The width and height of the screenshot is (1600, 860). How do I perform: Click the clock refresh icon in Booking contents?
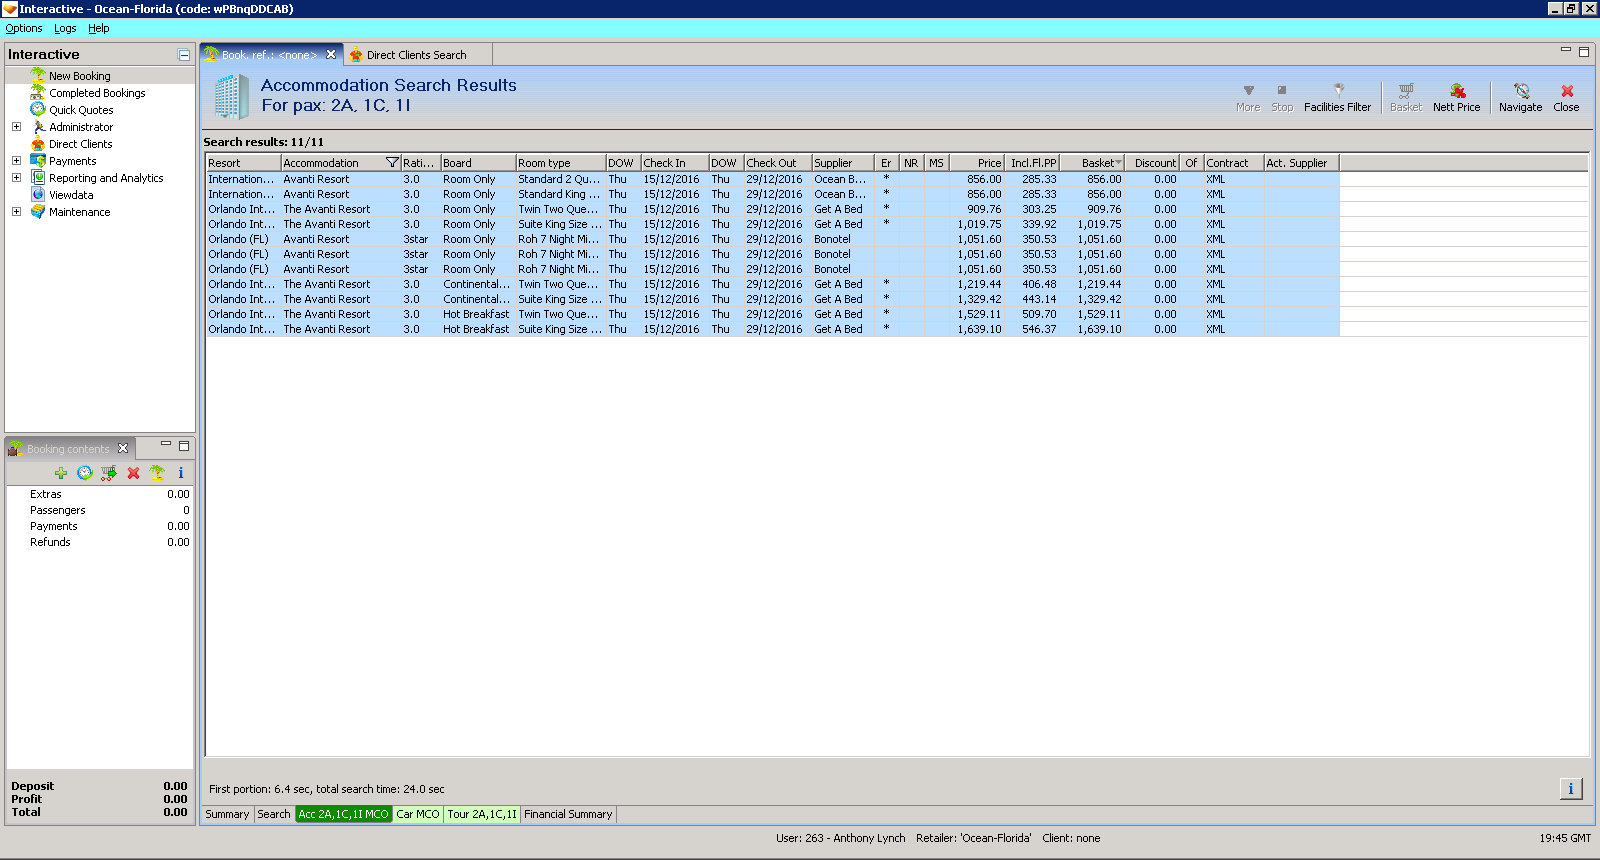[x=85, y=473]
